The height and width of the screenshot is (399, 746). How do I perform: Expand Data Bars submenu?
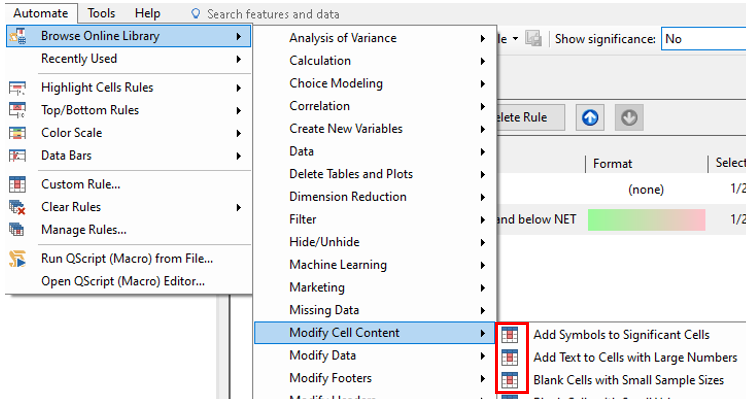coord(128,156)
